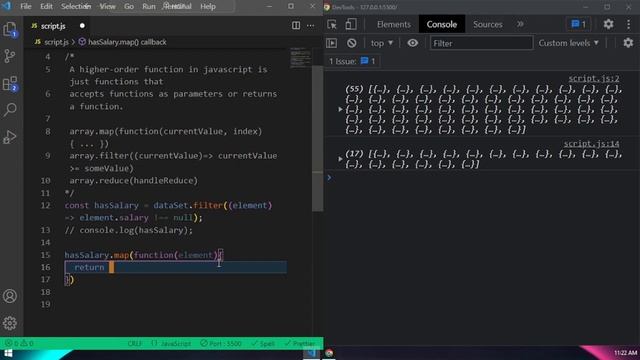Open the Accounts menu icon
This screenshot has height=360, width=640.
pos(10,296)
